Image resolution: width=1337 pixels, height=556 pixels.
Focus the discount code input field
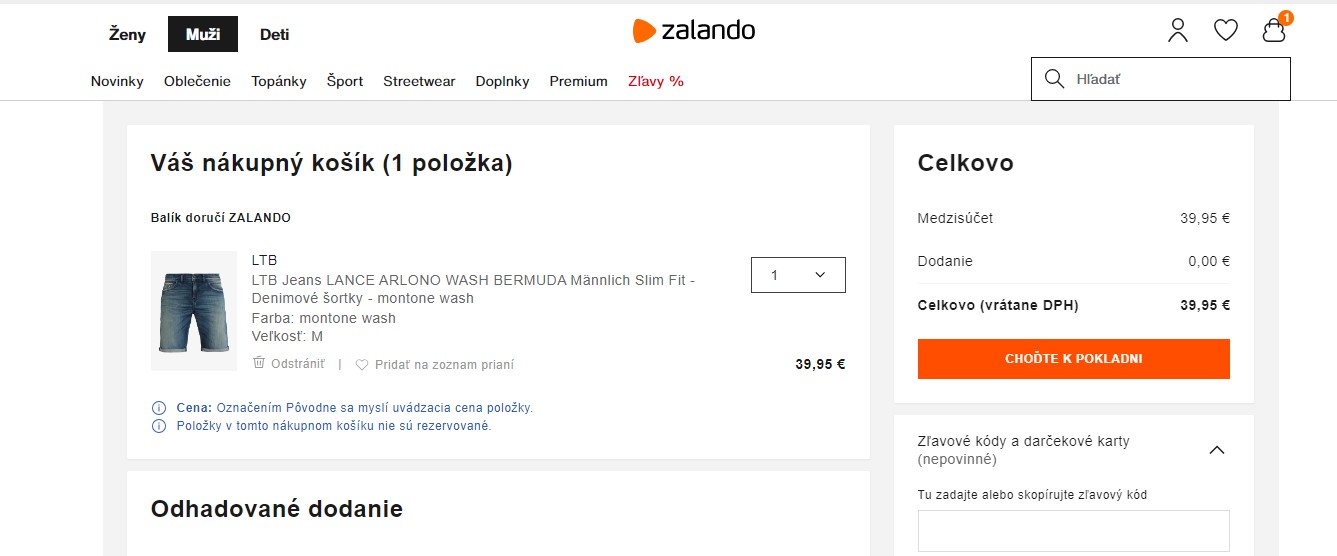[x=1073, y=531]
